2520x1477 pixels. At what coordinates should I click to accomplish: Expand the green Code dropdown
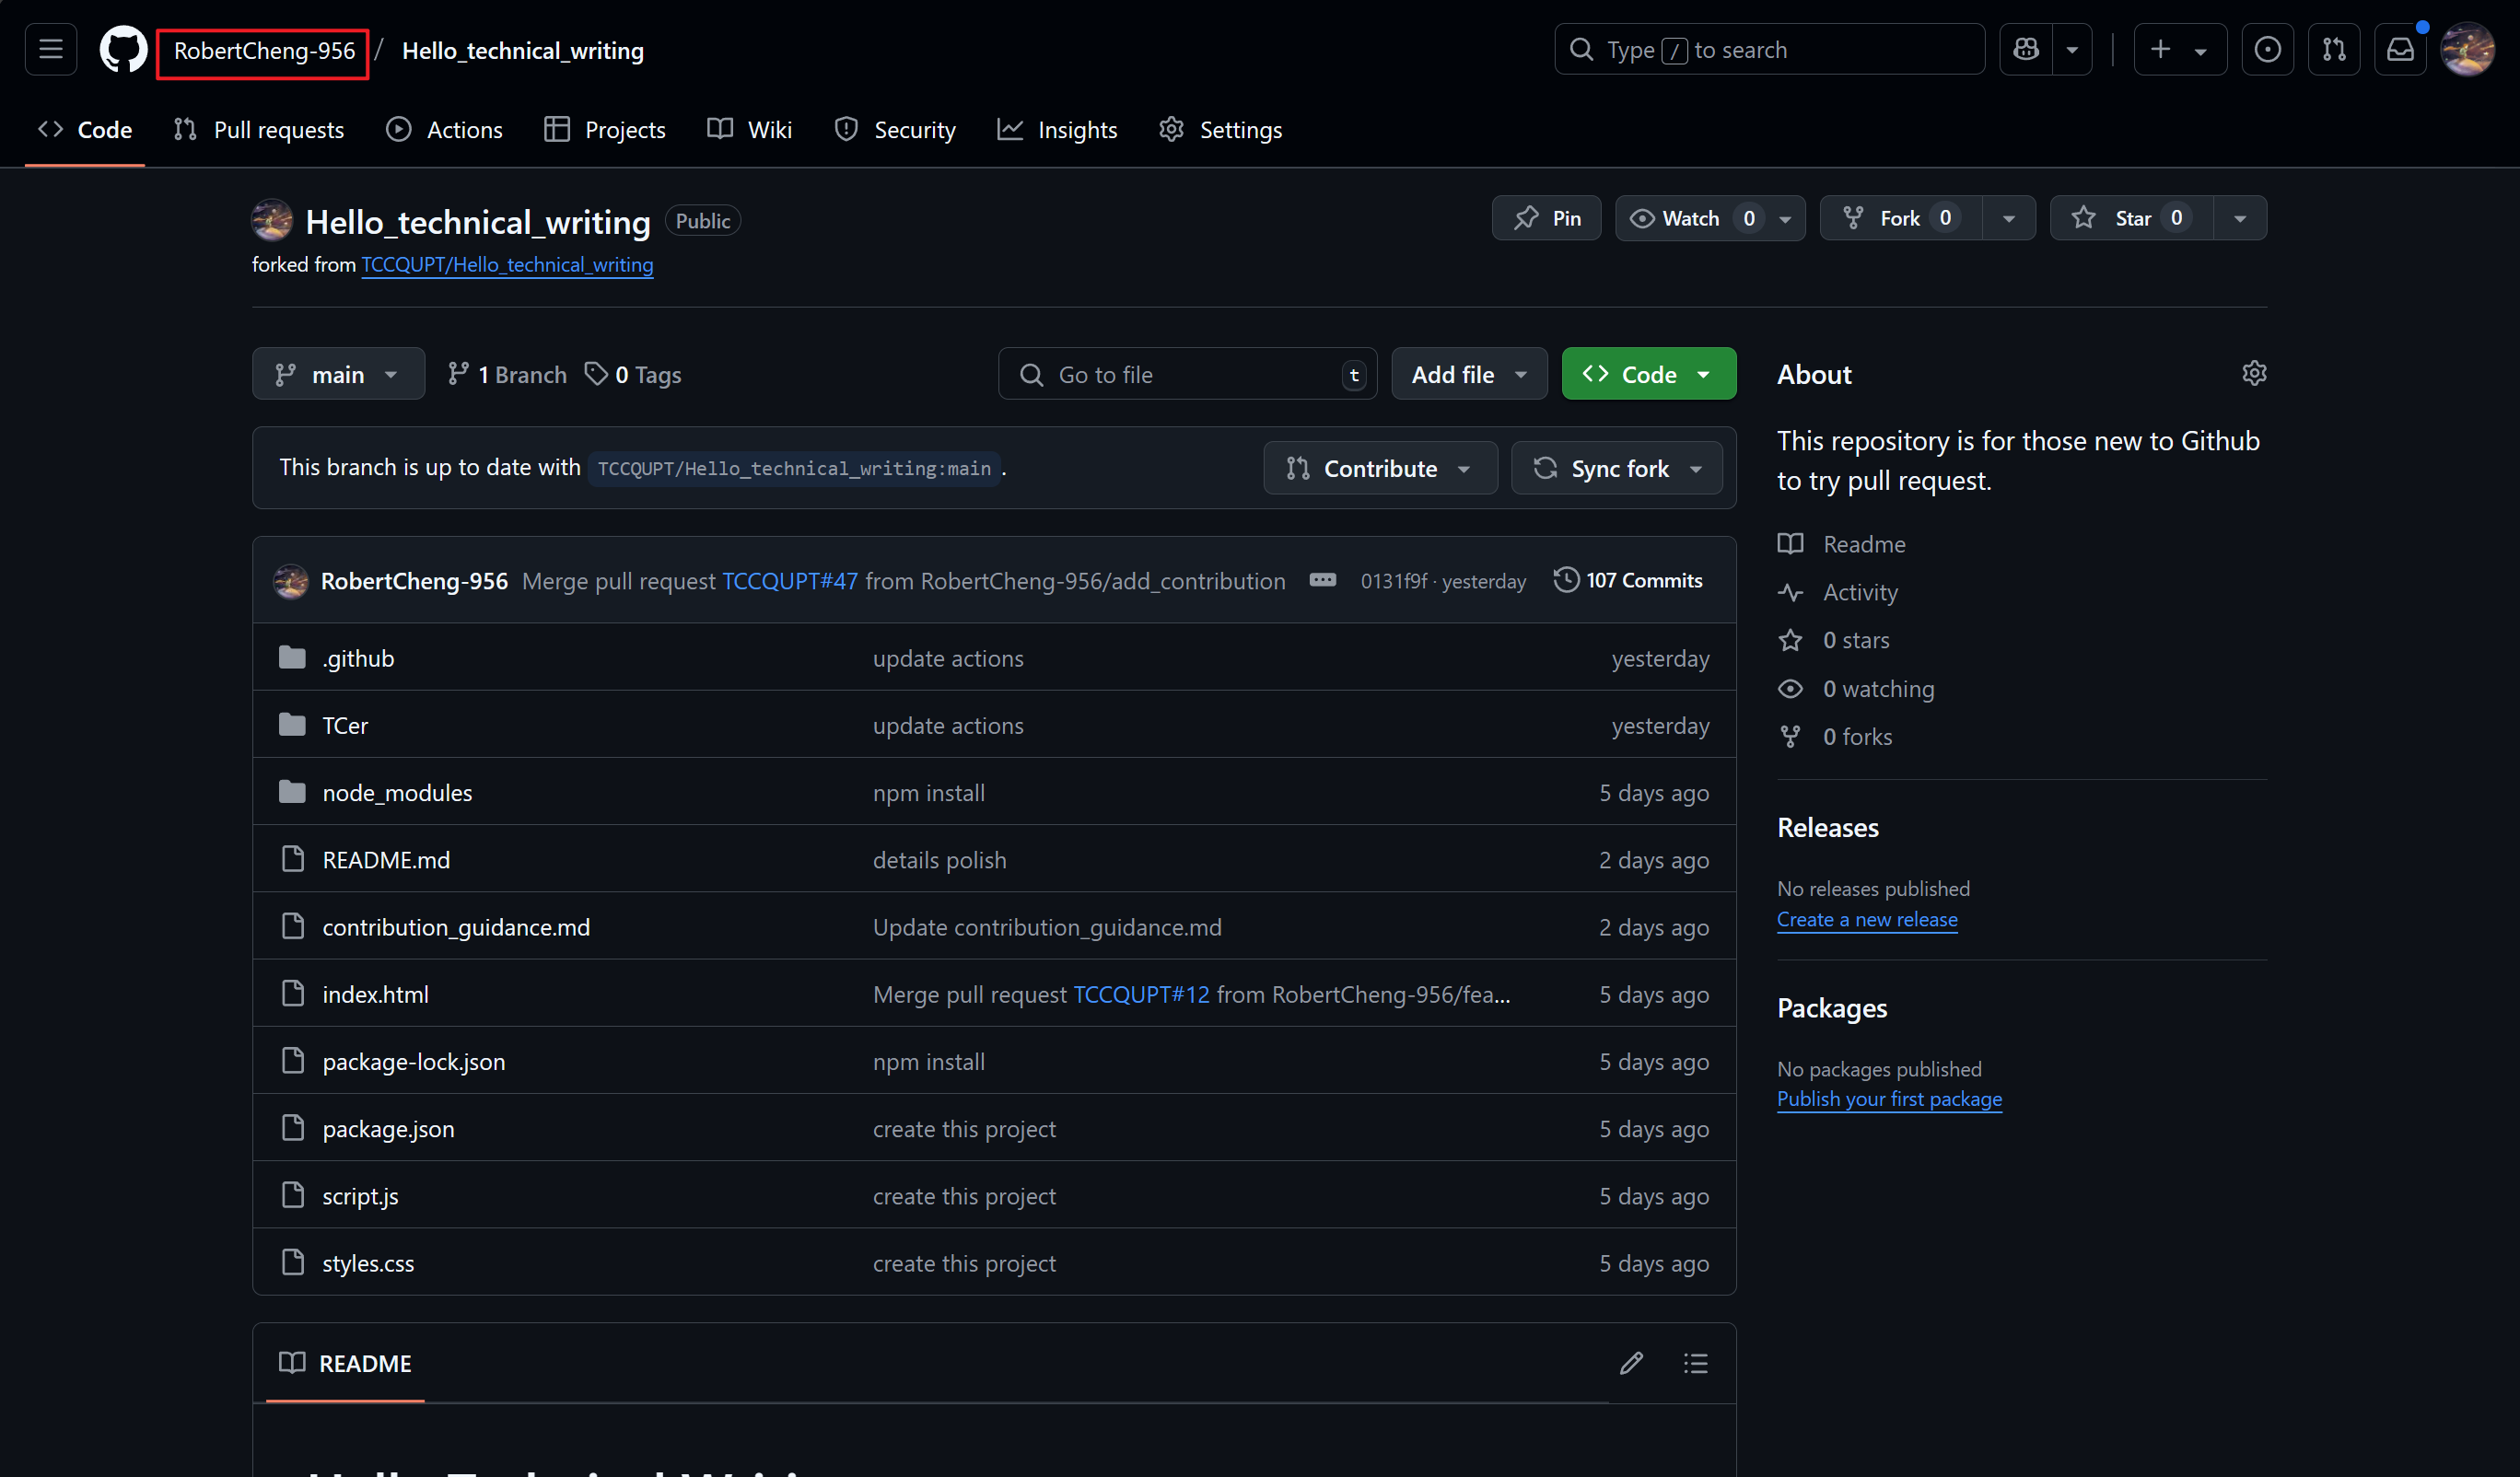[x=1648, y=374]
